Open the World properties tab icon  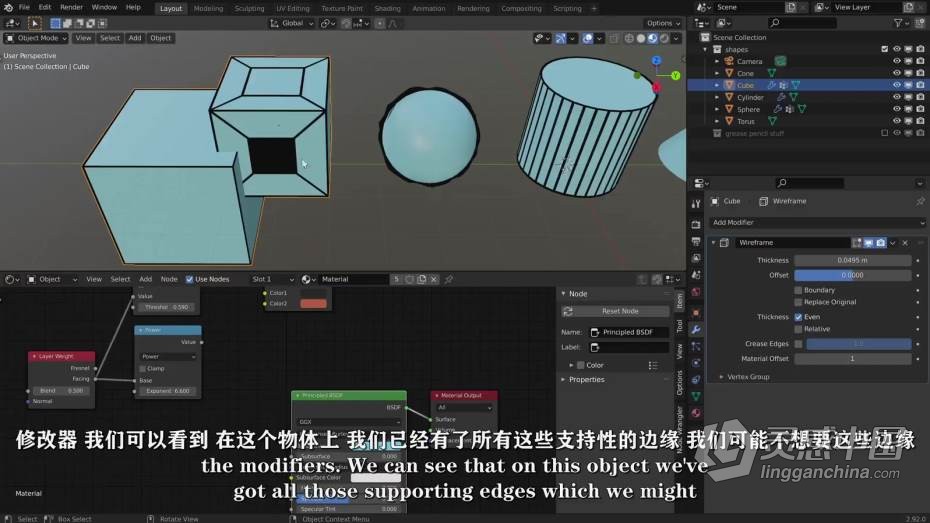coord(696,292)
